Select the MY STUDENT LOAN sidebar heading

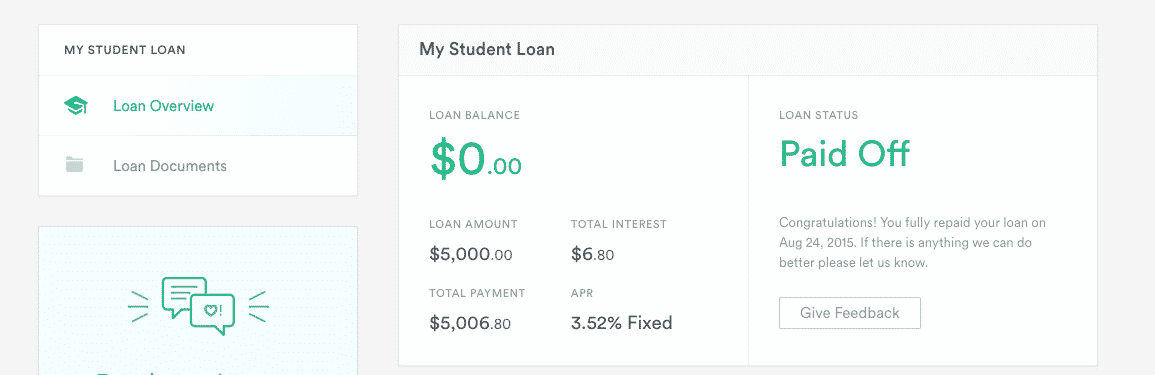pyautogui.click(x=124, y=50)
